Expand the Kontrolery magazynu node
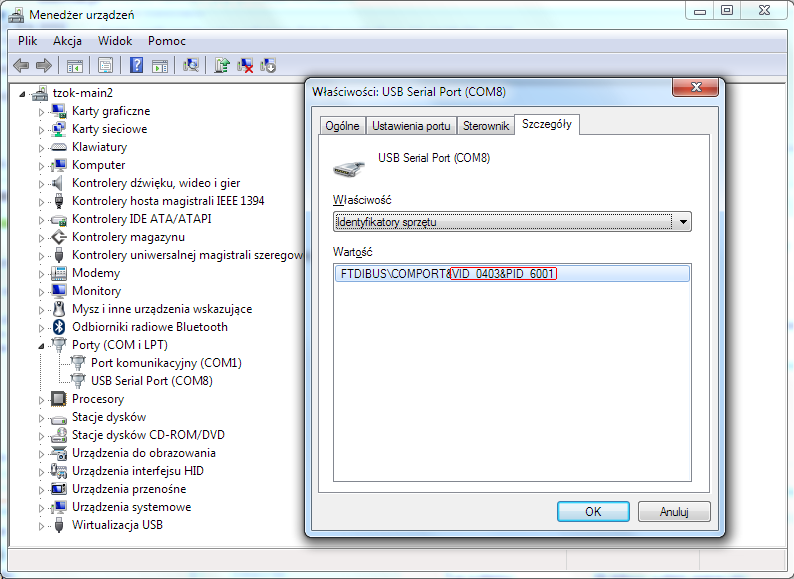The height and width of the screenshot is (579, 794). [x=42, y=238]
